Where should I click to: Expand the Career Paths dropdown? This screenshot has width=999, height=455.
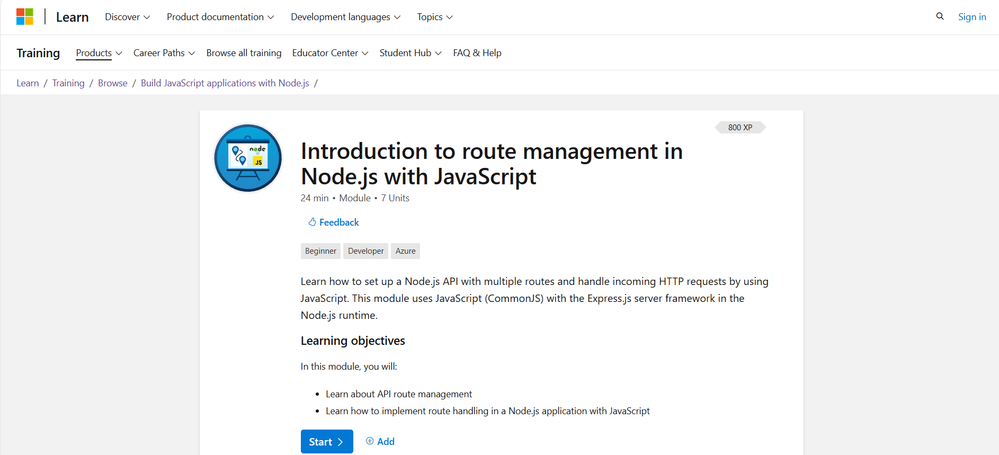coord(164,53)
